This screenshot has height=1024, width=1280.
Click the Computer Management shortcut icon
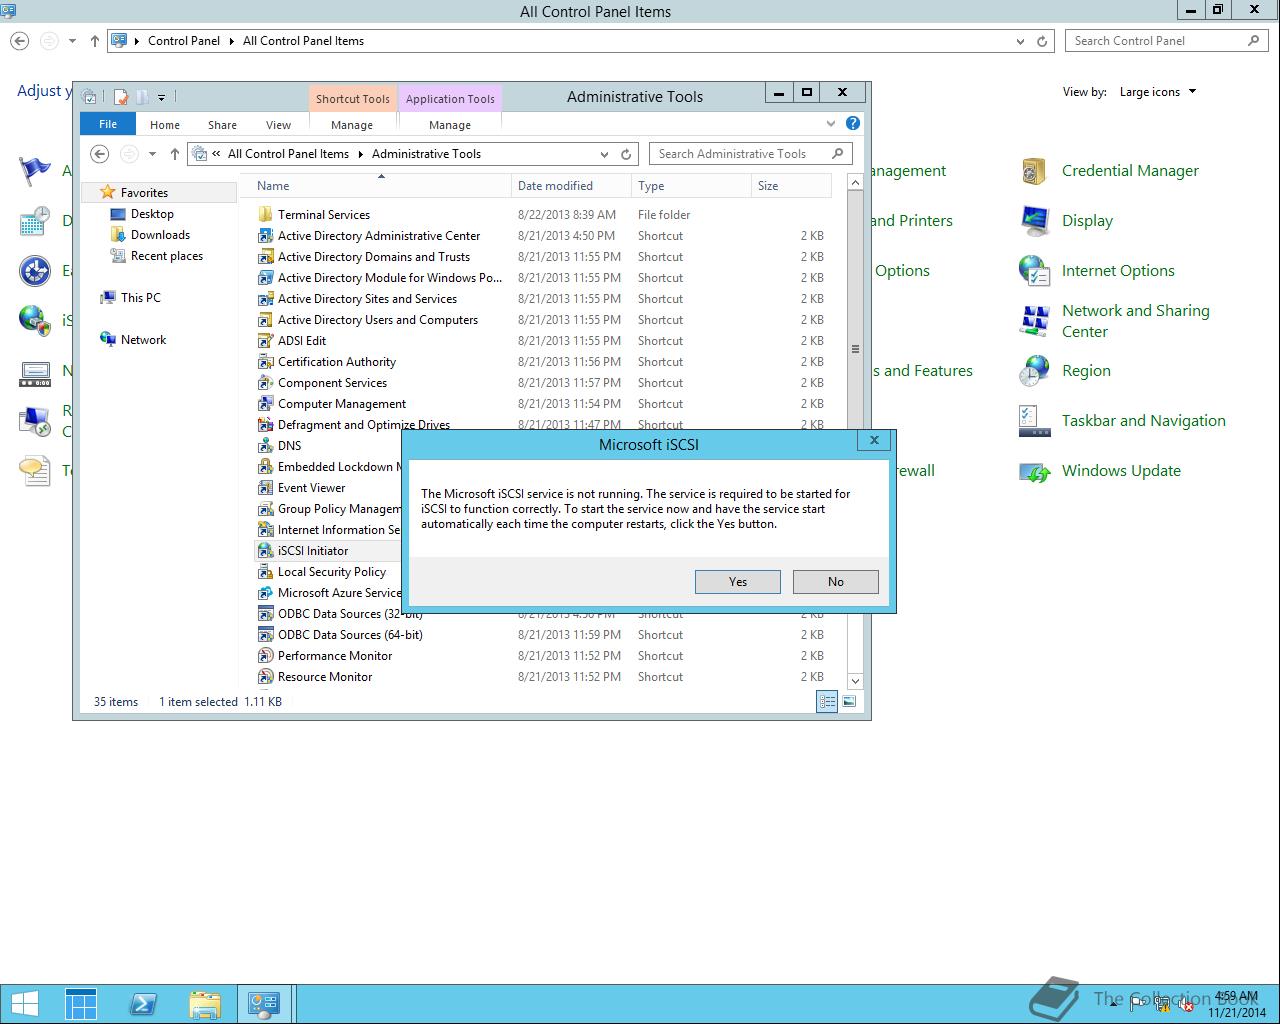[x=265, y=404]
